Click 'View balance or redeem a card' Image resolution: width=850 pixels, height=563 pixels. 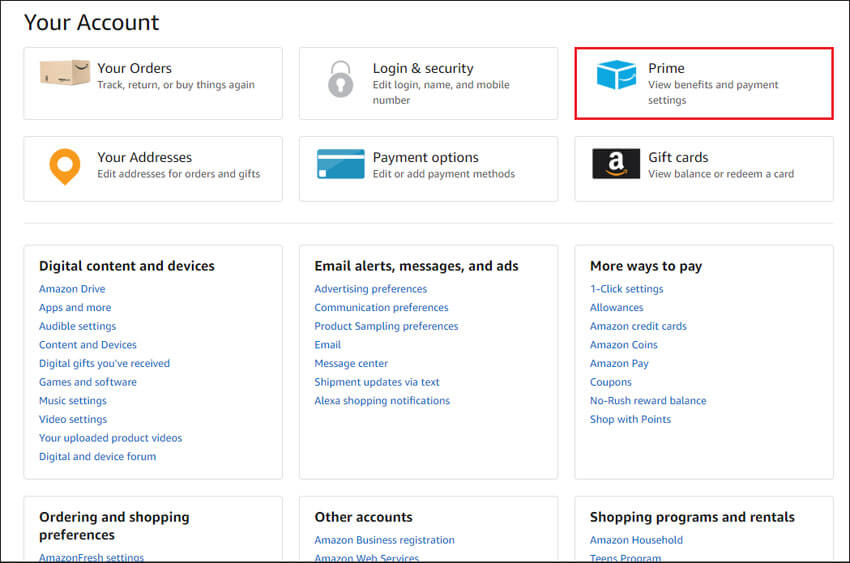pyautogui.click(x=721, y=174)
